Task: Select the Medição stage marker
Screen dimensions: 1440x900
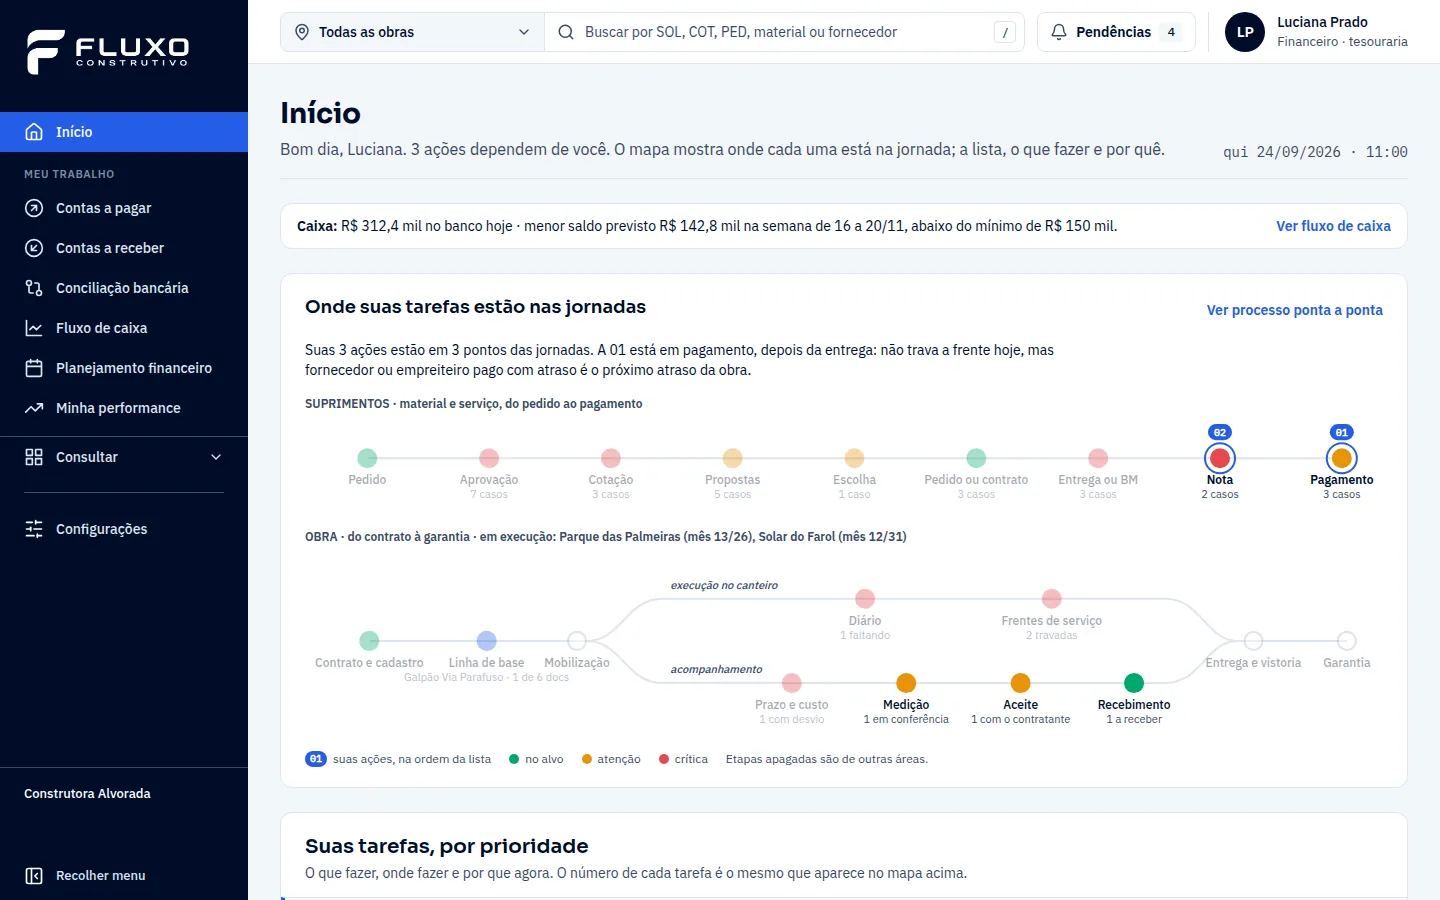Action: 906,683
